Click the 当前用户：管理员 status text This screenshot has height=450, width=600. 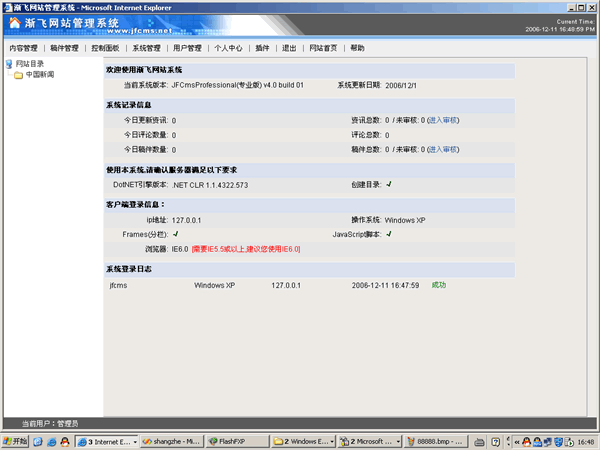tap(50, 424)
